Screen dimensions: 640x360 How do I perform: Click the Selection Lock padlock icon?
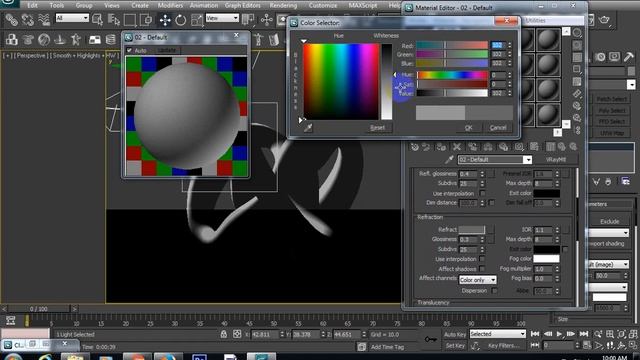(224, 334)
